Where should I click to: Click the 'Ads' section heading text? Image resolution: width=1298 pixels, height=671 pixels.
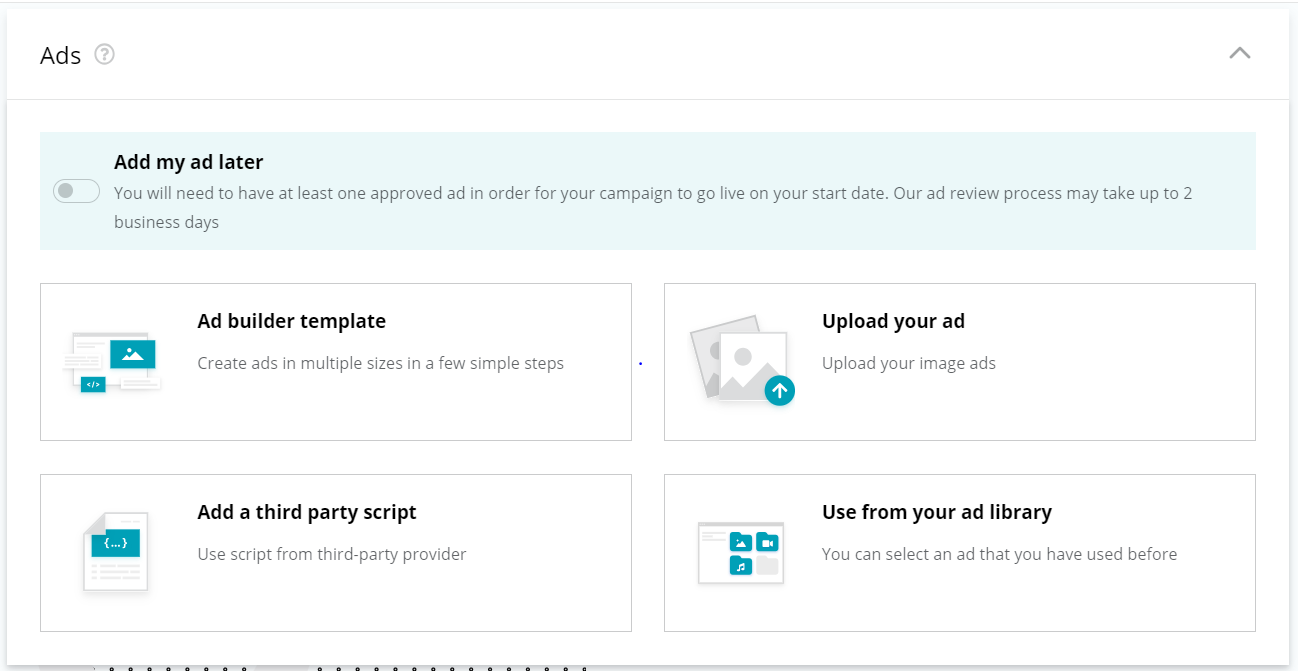(60, 56)
